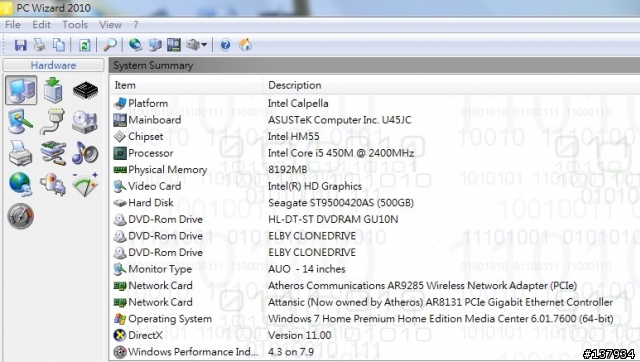640x362 pixels.
Task: Click the magnifier Search toolbar icon
Action: (x=110, y=45)
